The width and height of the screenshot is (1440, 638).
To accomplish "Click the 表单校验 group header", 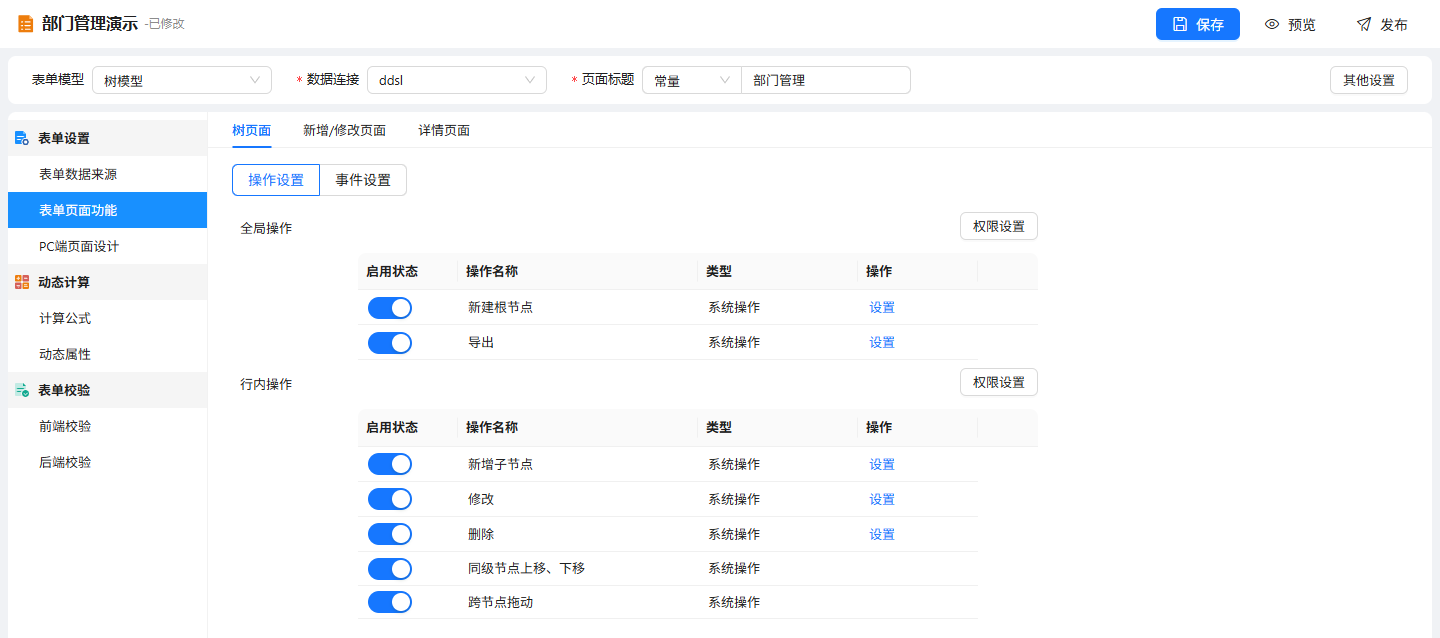I will tap(107, 390).
